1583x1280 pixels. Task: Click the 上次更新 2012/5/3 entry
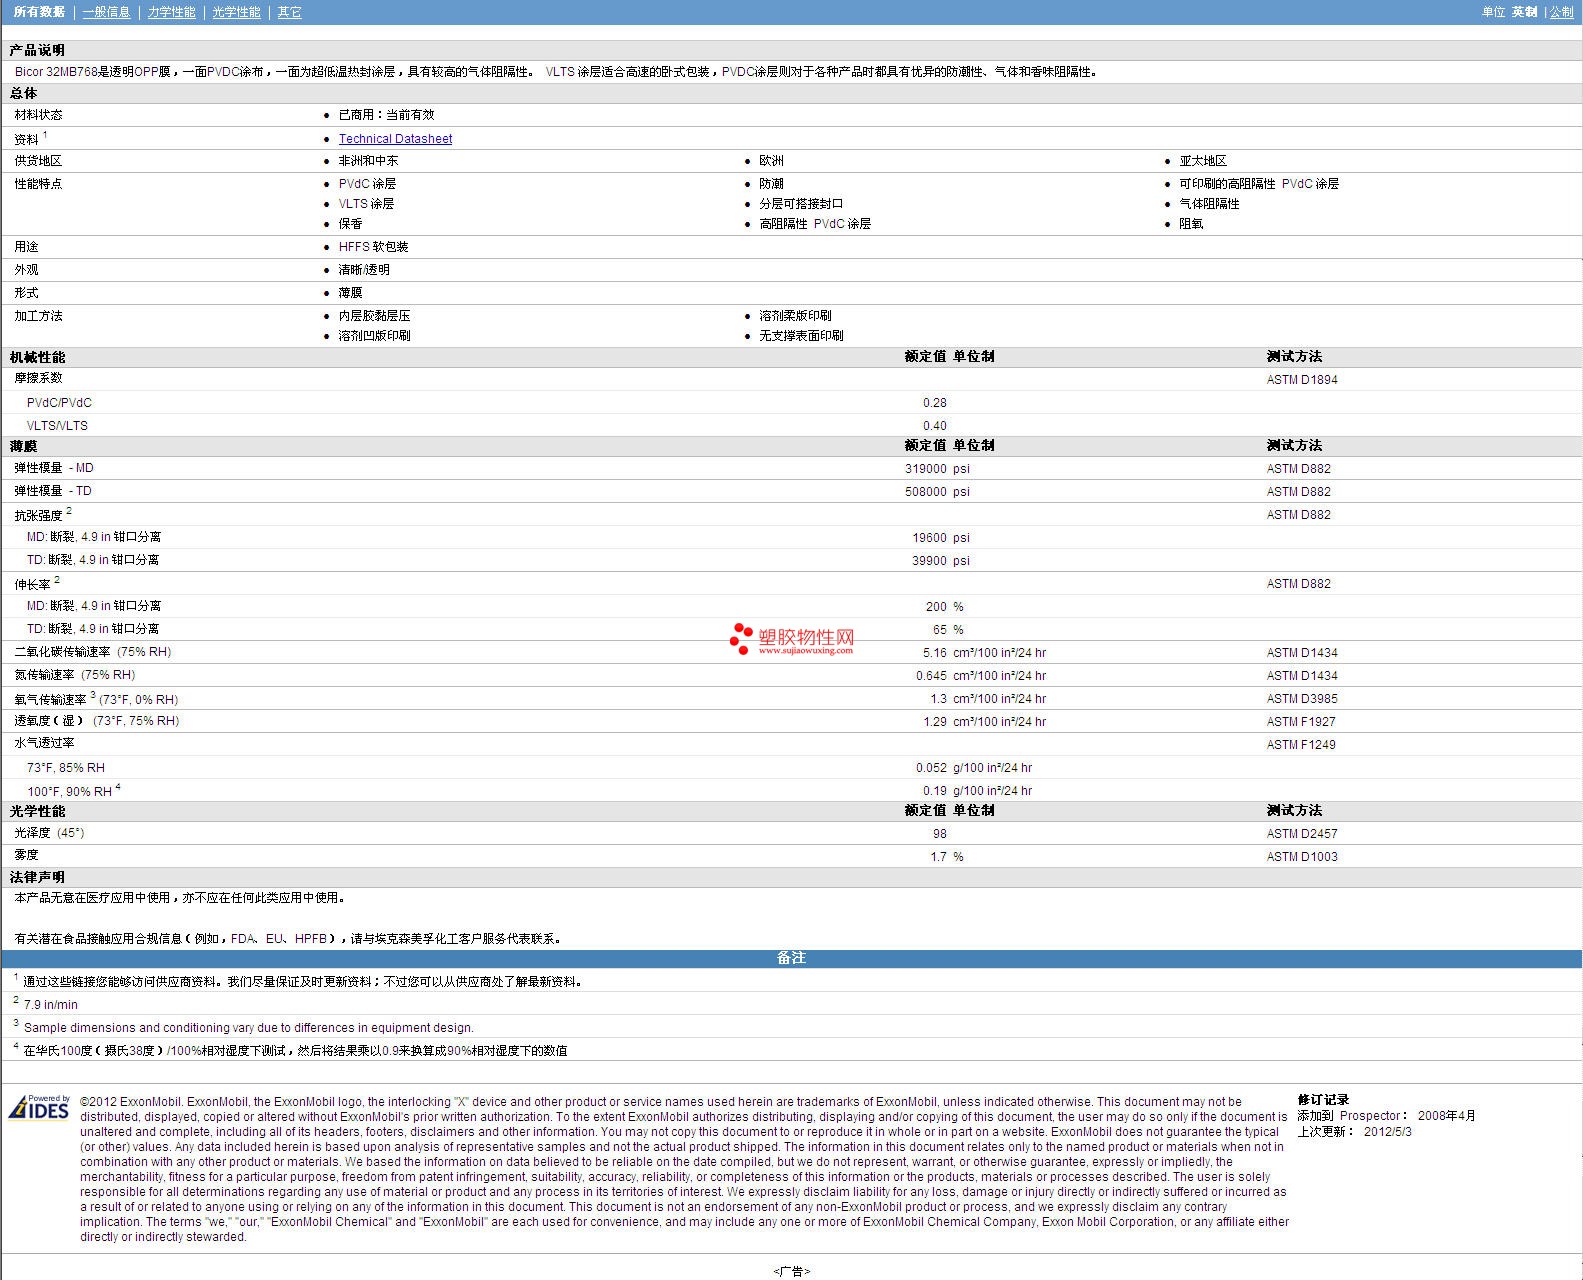1355,1132
